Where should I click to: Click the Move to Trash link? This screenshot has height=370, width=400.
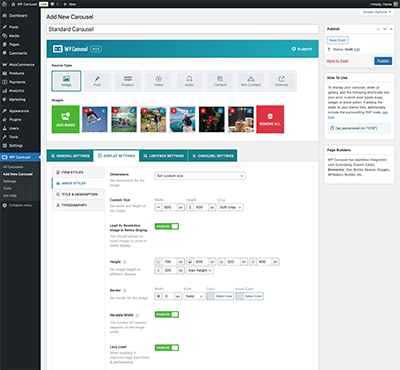[x=337, y=61]
